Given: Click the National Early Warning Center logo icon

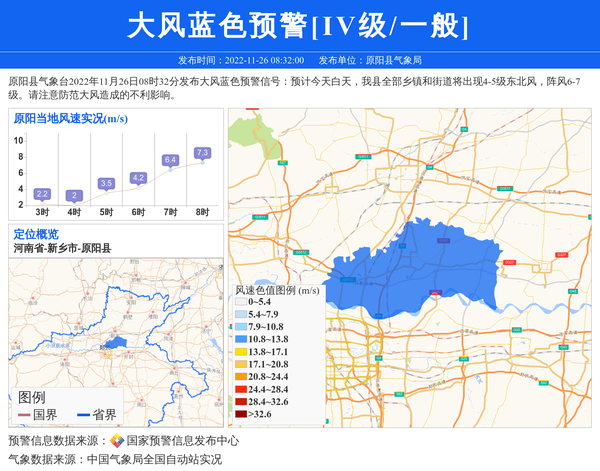Looking at the screenshot, I should pos(117,441).
